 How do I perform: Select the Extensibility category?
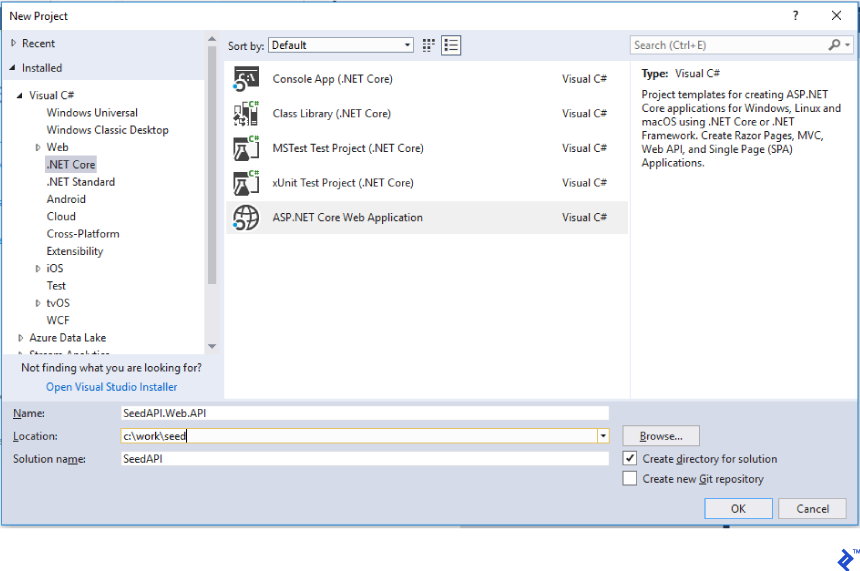coord(75,251)
